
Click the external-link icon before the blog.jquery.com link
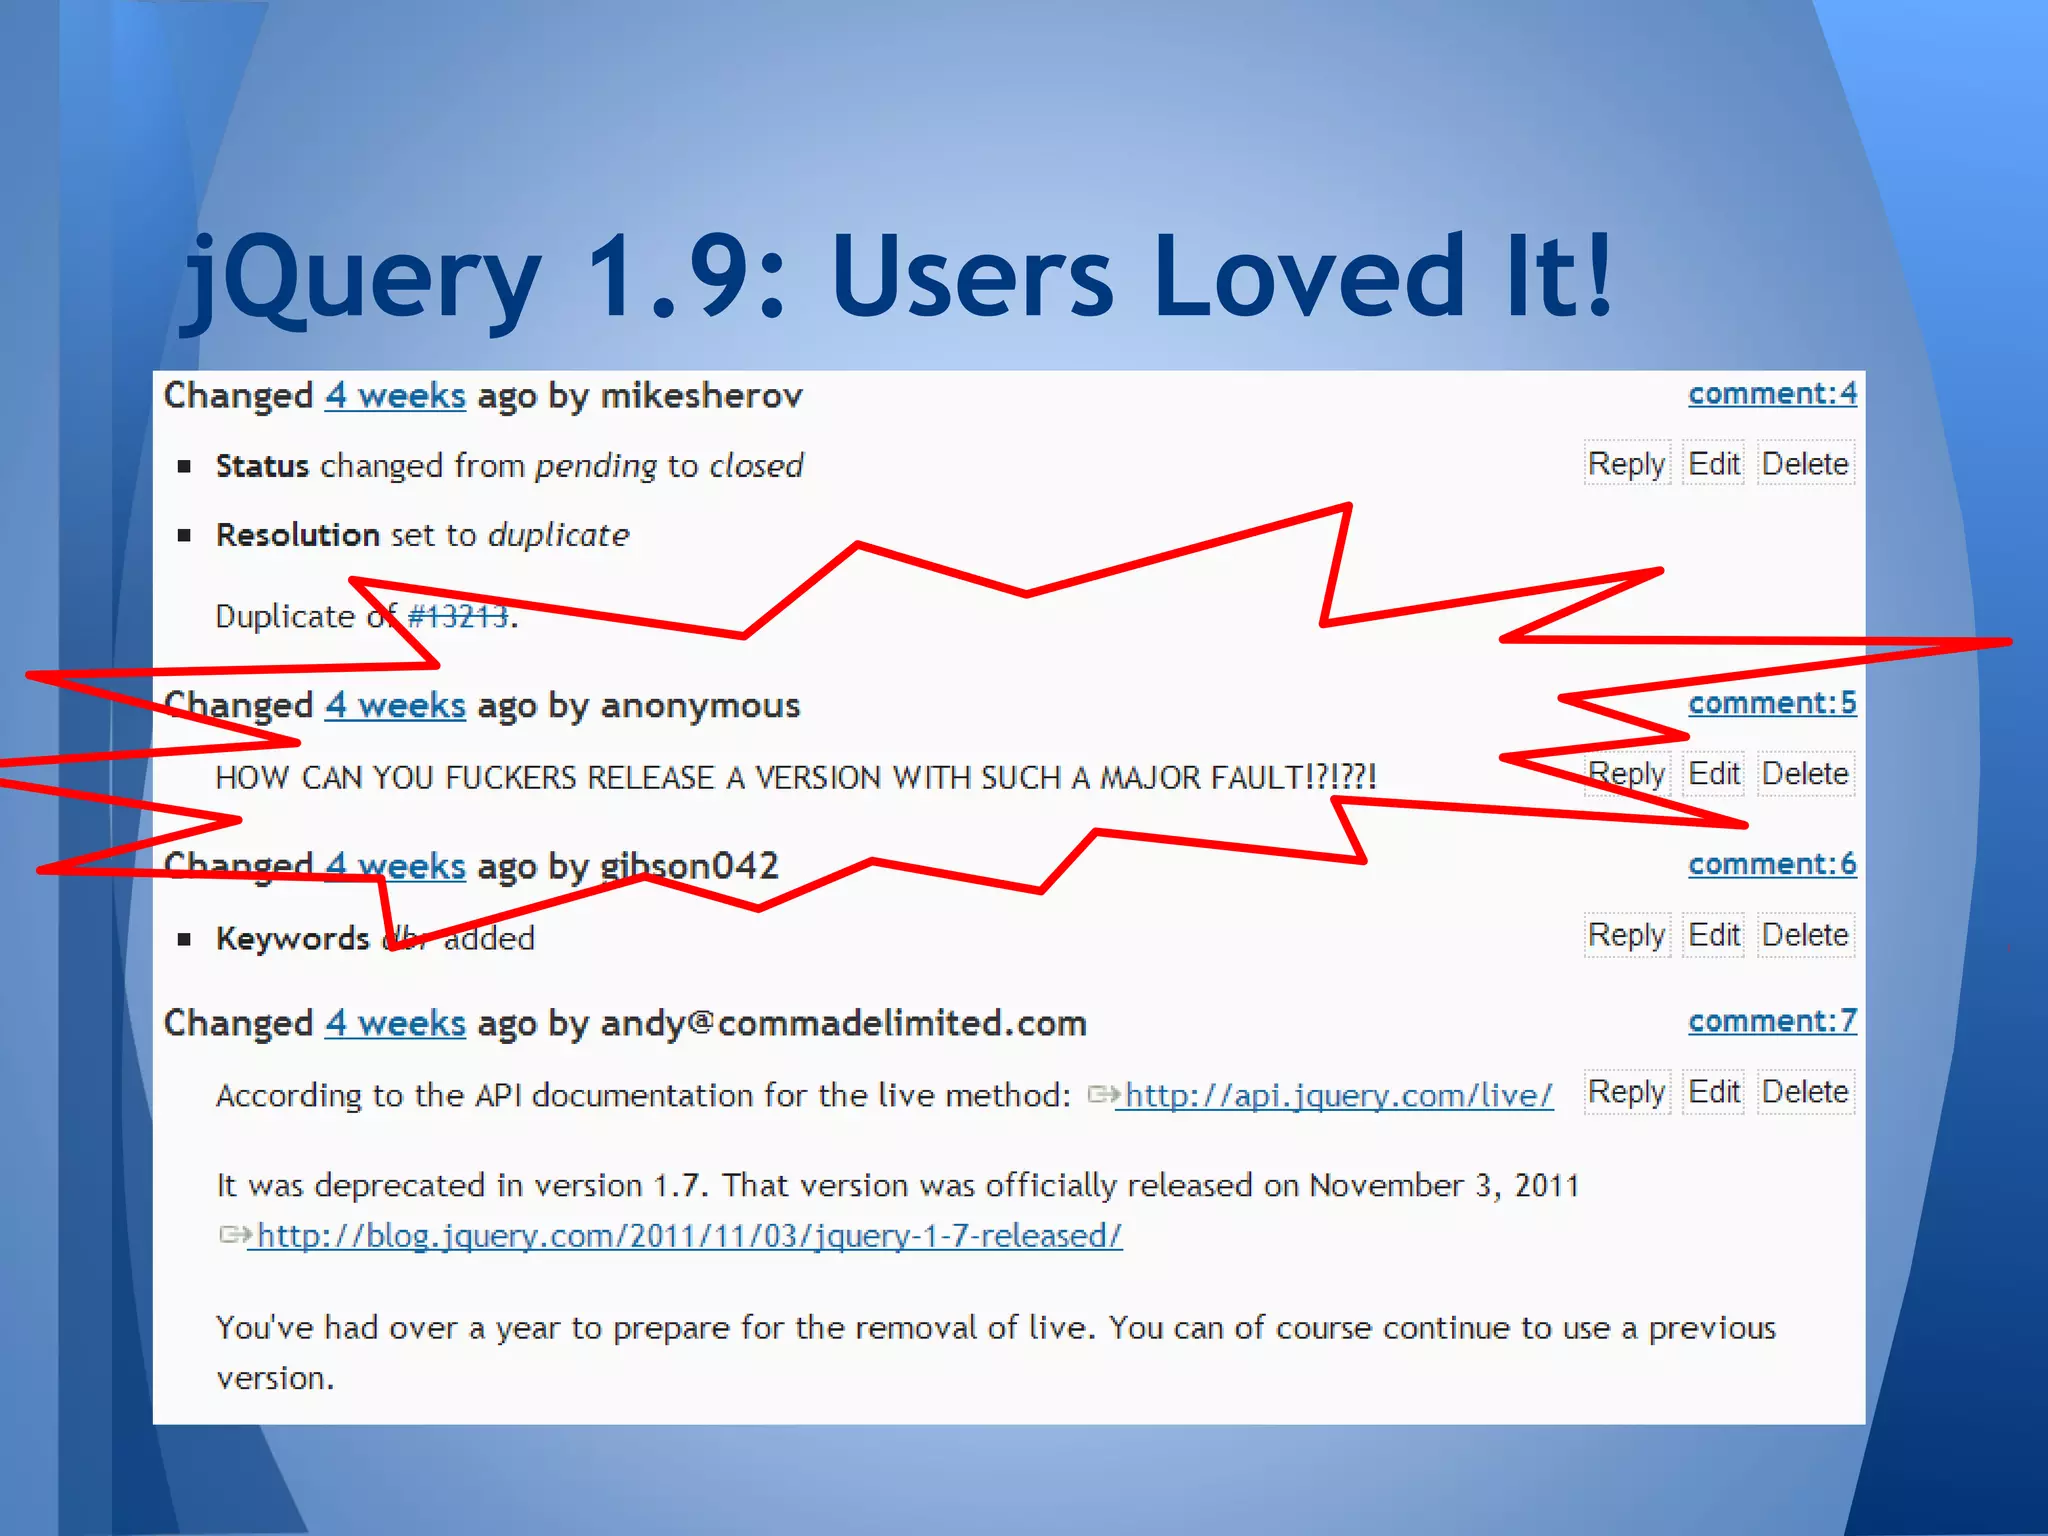pyautogui.click(x=235, y=1235)
